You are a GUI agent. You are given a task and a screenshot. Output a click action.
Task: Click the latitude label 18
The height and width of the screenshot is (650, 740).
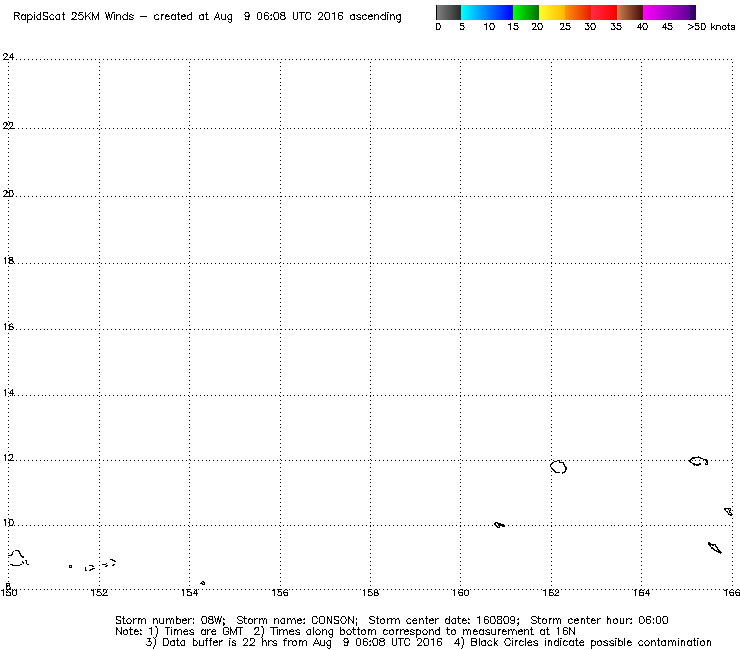coord(8,261)
